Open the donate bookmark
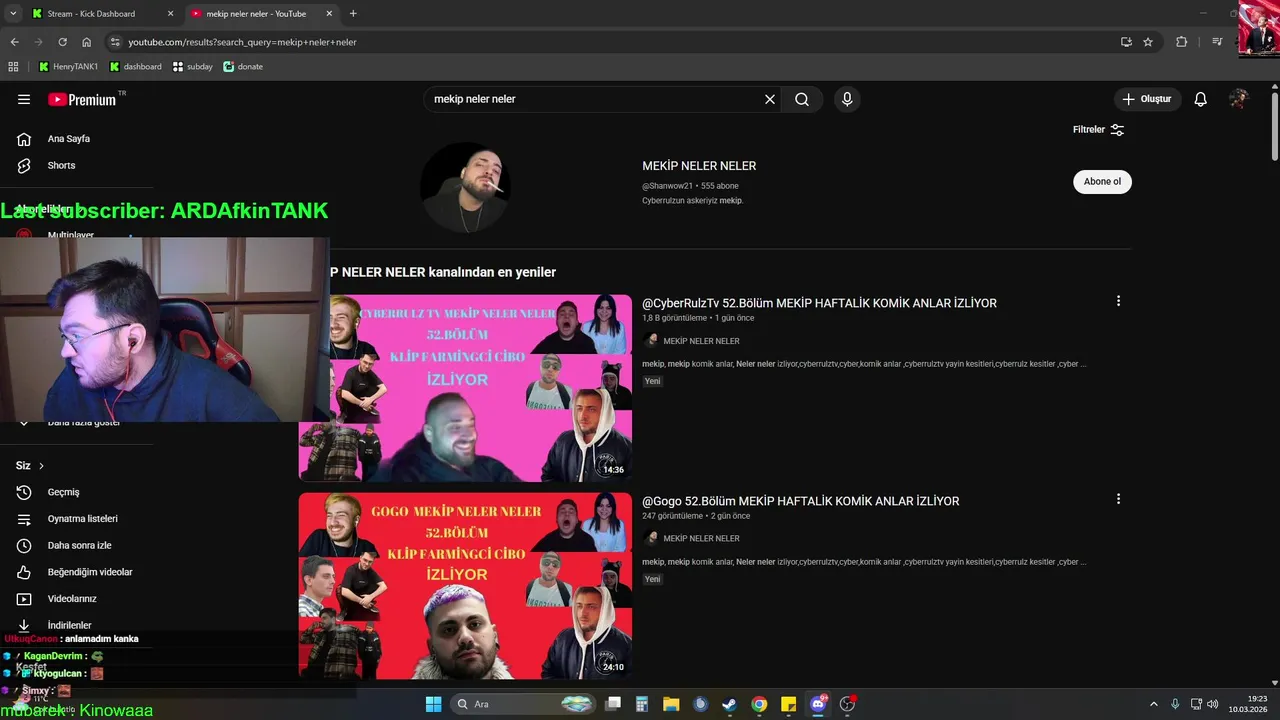1280x720 pixels. pos(243,66)
